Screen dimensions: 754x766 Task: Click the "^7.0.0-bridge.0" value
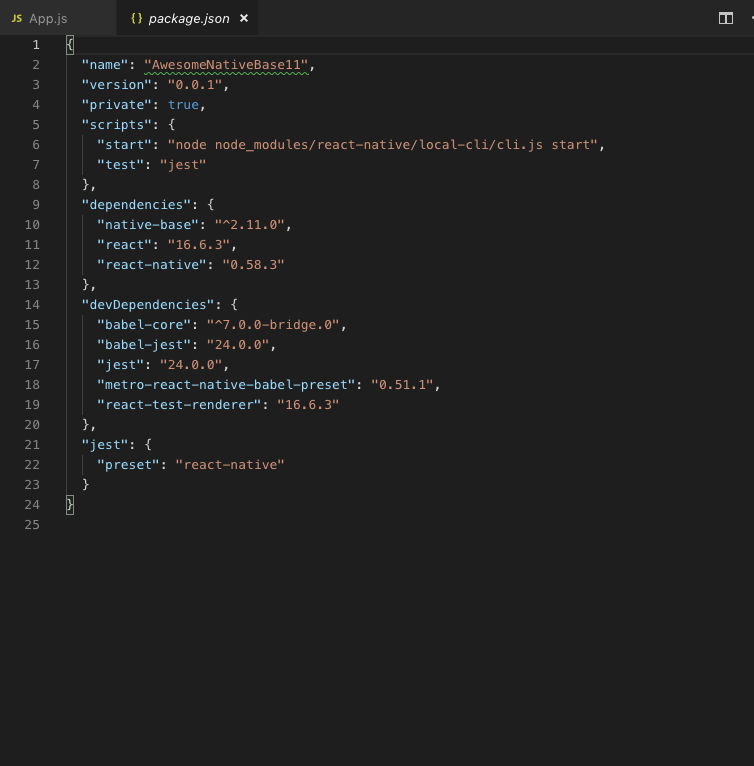point(273,325)
